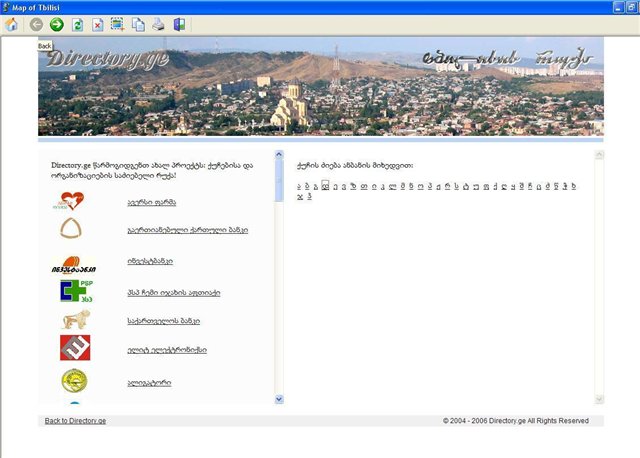Select street letter გ in the alphabet
This screenshot has width=640, height=458.
[316, 187]
